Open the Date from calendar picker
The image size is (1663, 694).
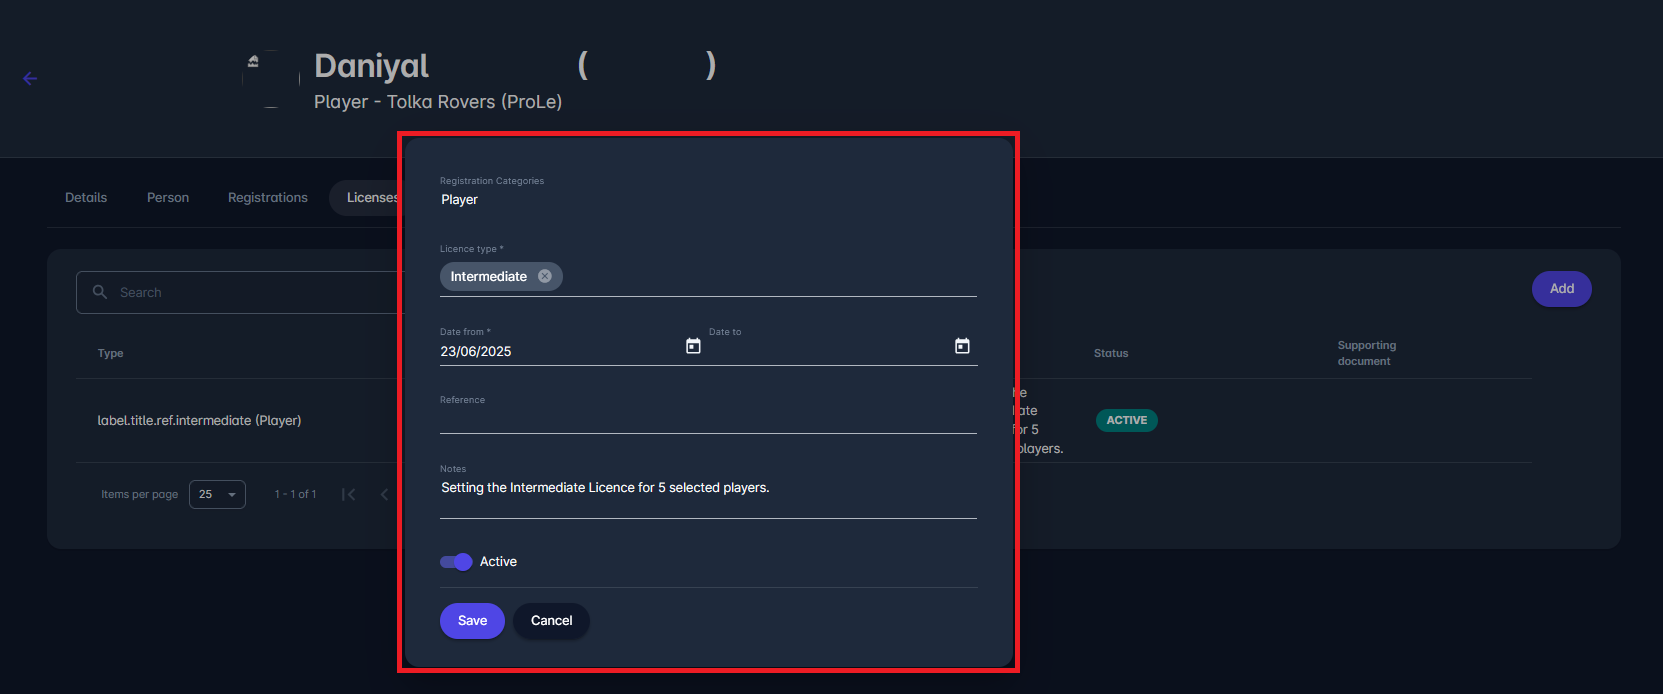pyautogui.click(x=693, y=346)
